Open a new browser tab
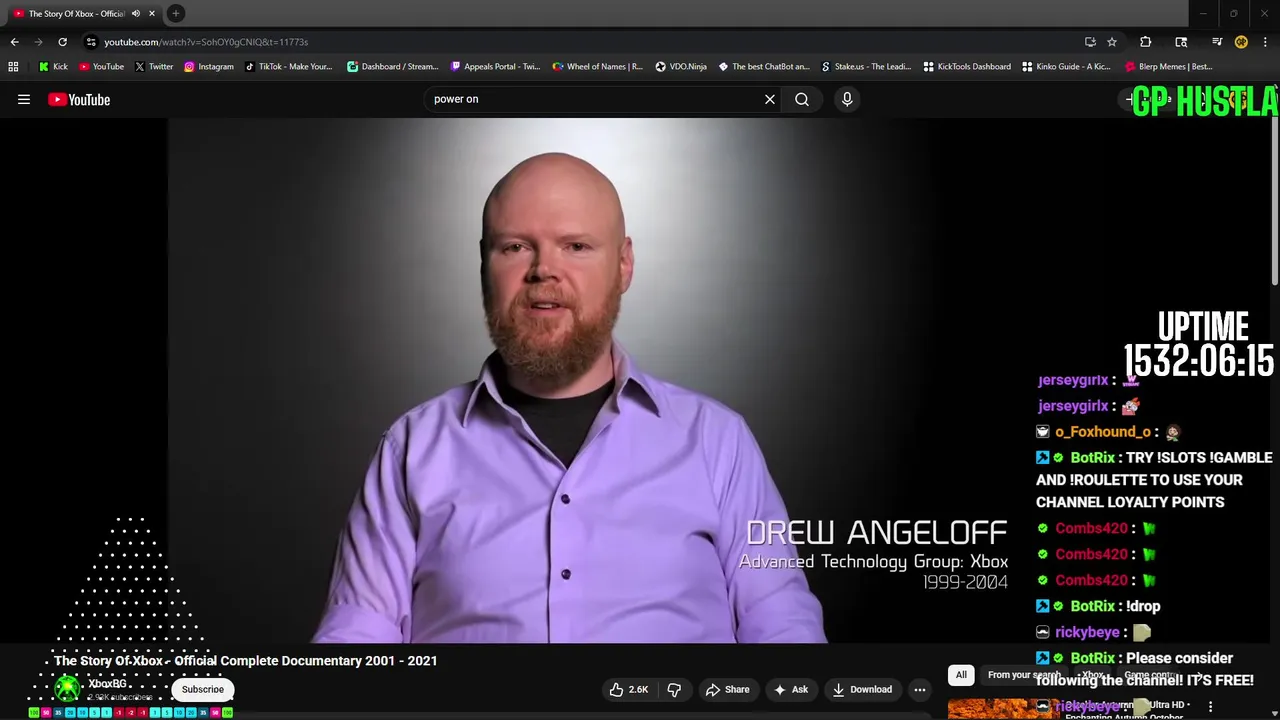This screenshot has width=1280, height=720. (x=175, y=13)
